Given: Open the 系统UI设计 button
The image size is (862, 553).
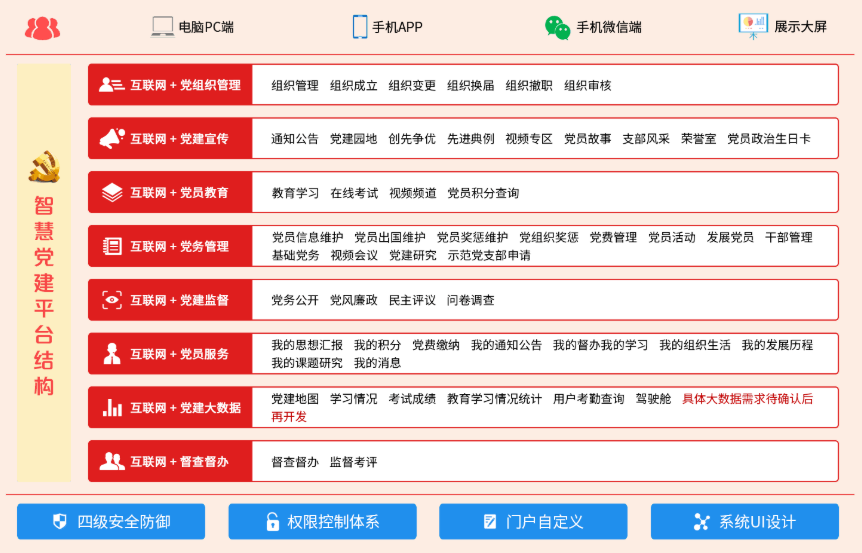Looking at the screenshot, I should coord(745,521).
